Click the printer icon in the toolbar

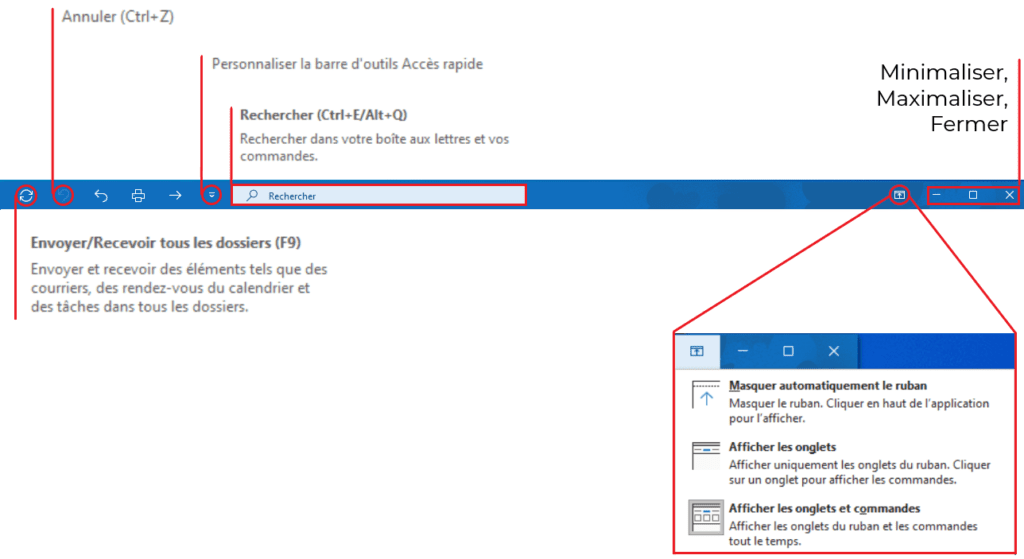tap(139, 196)
